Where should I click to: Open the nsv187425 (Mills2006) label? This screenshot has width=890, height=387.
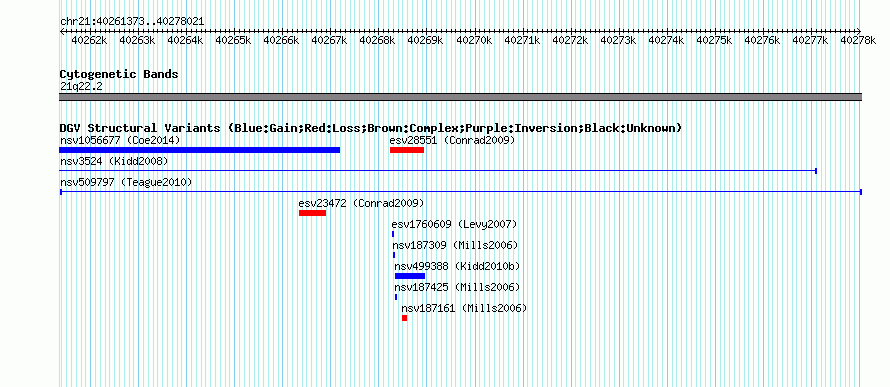457,287
